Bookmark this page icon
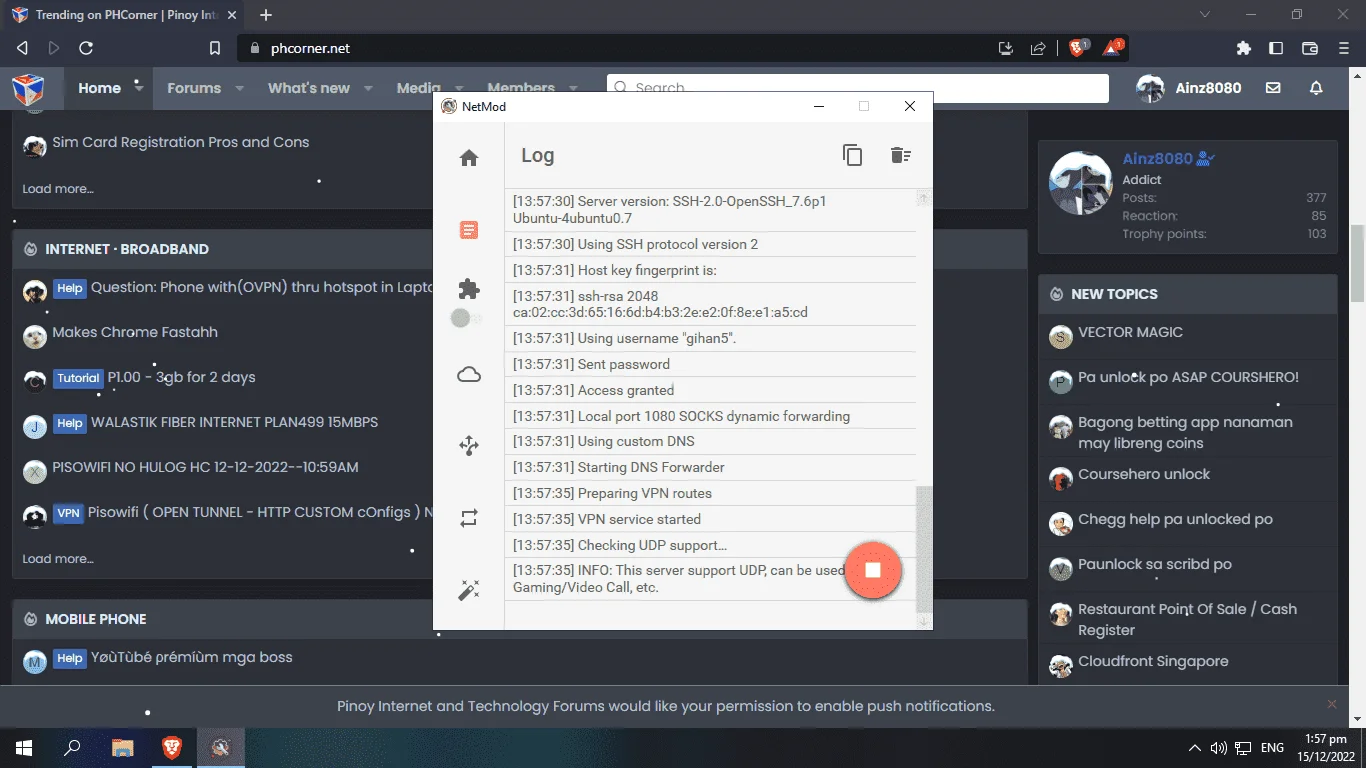1366x768 pixels. coord(214,48)
